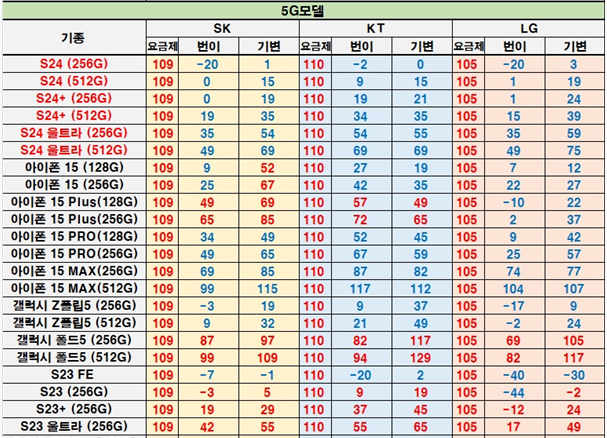
Task: Click the '번이' header under SK
Action: 208,46
